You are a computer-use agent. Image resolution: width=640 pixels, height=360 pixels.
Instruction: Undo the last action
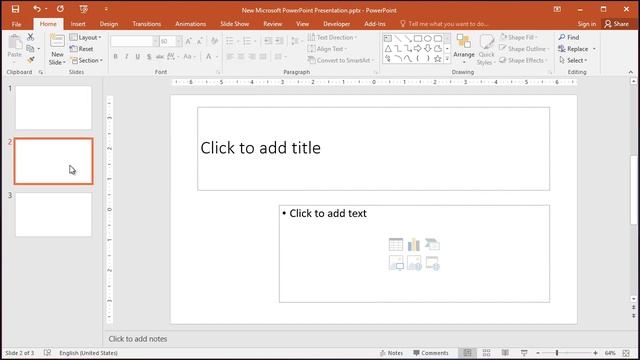(37, 9)
